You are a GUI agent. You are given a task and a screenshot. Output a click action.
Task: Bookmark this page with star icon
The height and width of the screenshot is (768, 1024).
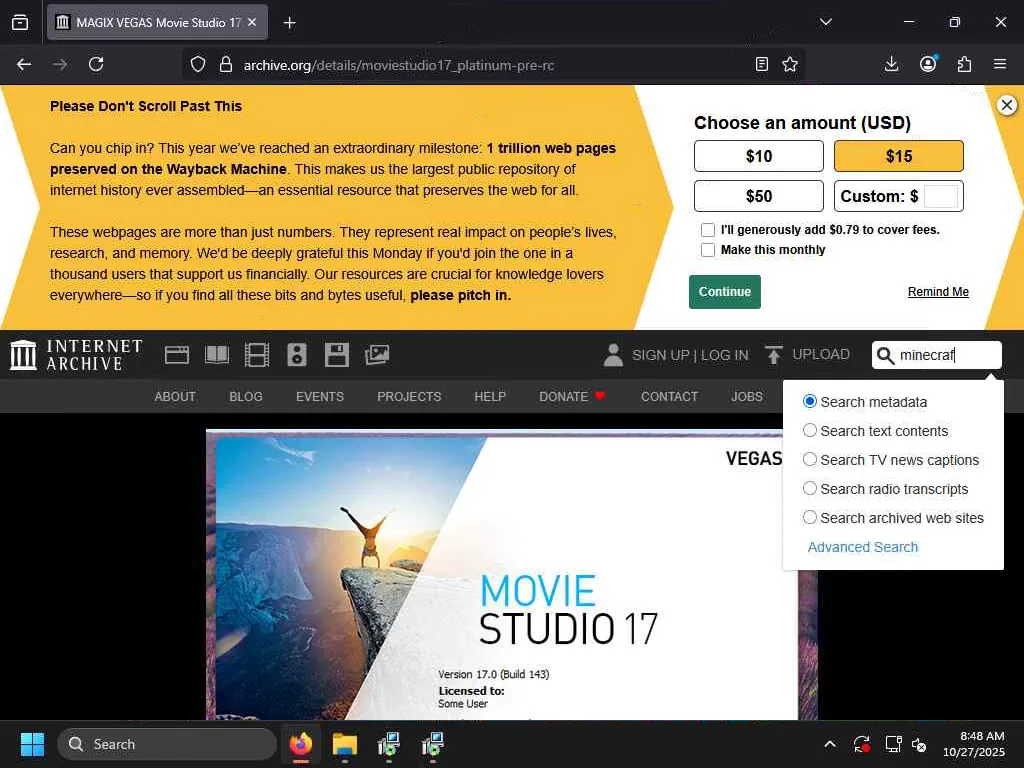click(790, 64)
